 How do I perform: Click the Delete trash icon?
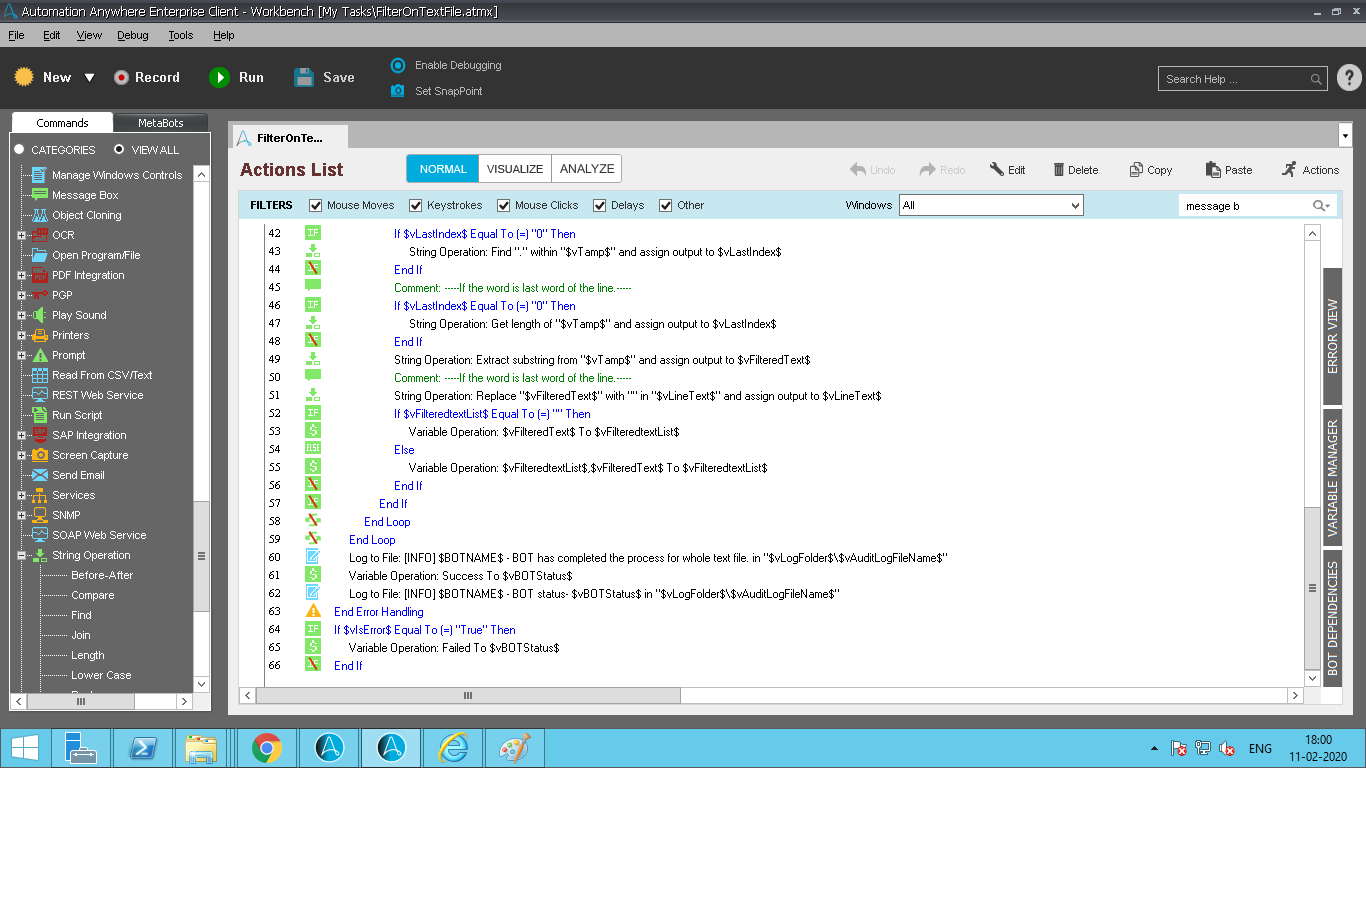pos(1058,170)
